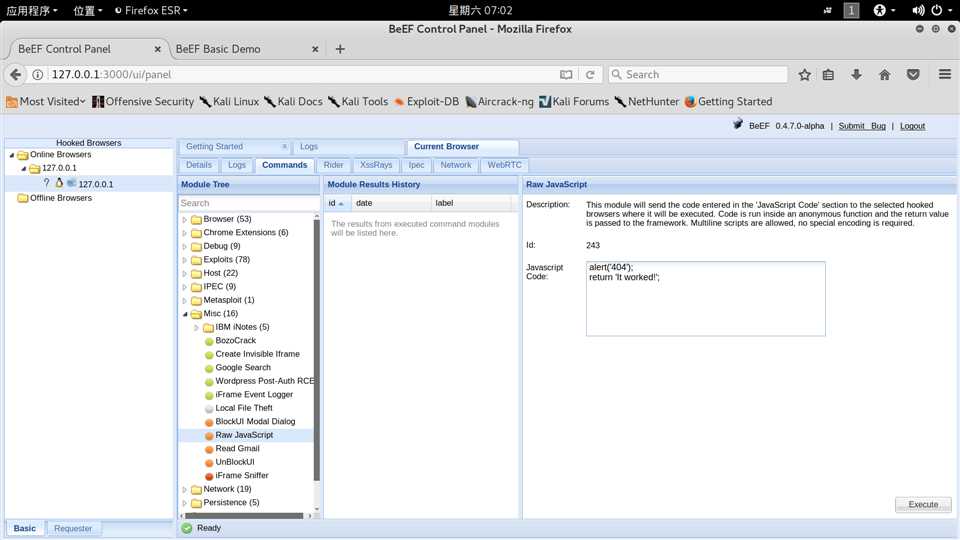Open the Firefox hamburger menu
The height and width of the screenshot is (540, 960).
pyautogui.click(x=945, y=74)
